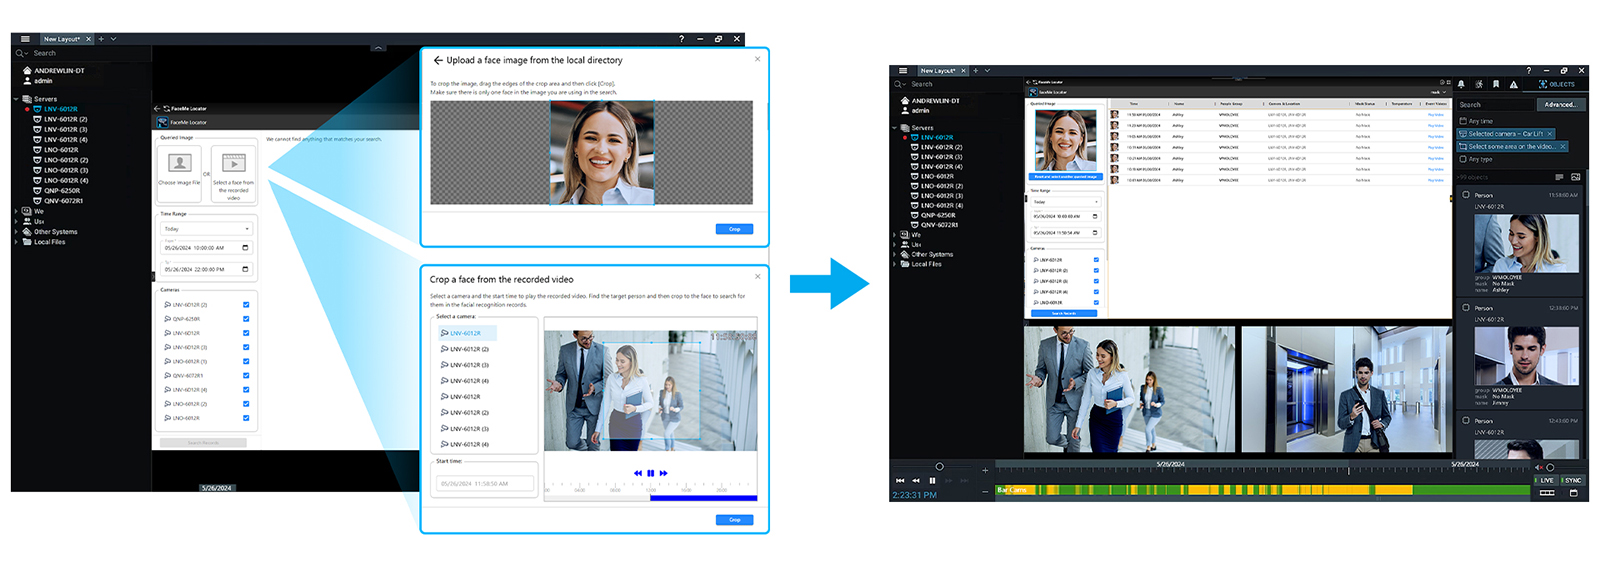Click Select a face from recorded video icon
1600x567 pixels.
(x=233, y=163)
